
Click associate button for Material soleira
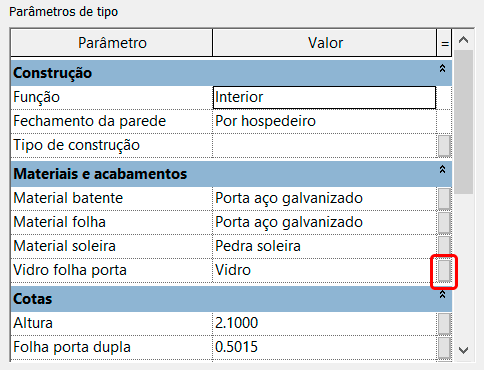[444, 246]
